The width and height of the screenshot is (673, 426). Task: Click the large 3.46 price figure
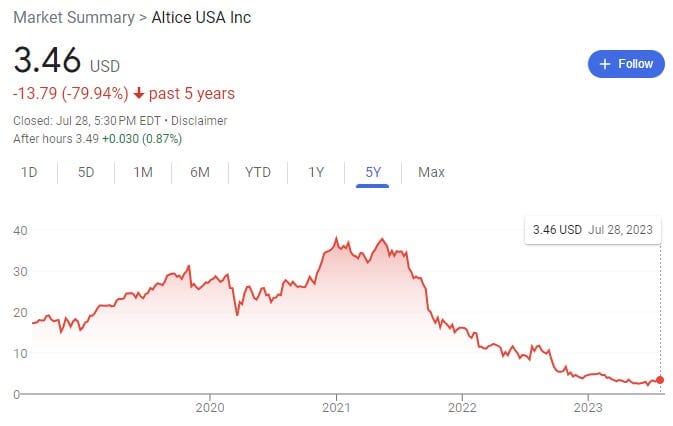(47, 61)
